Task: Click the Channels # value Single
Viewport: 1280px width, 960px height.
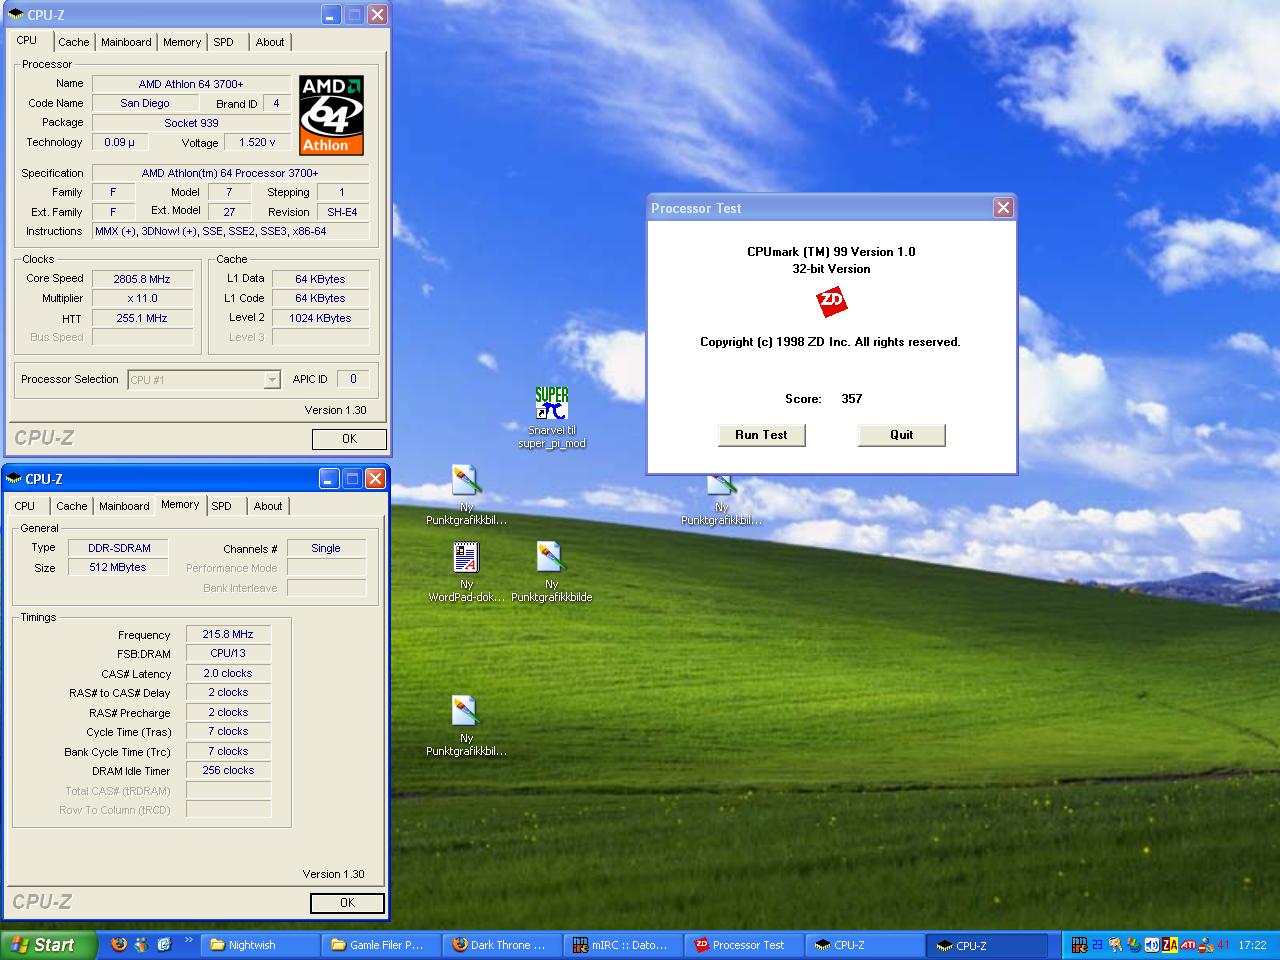Action: (x=326, y=548)
